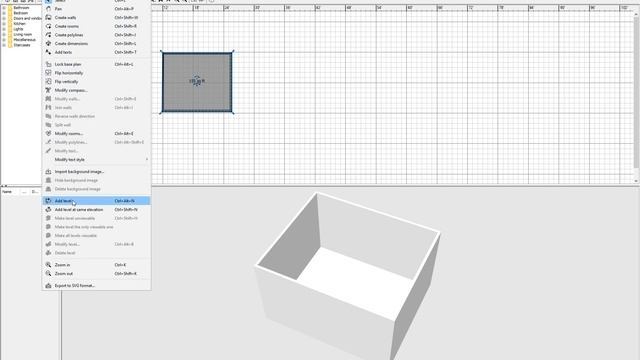Select the Modify level menu entry
Viewport: 640px width, 360px height.
pos(96,244)
